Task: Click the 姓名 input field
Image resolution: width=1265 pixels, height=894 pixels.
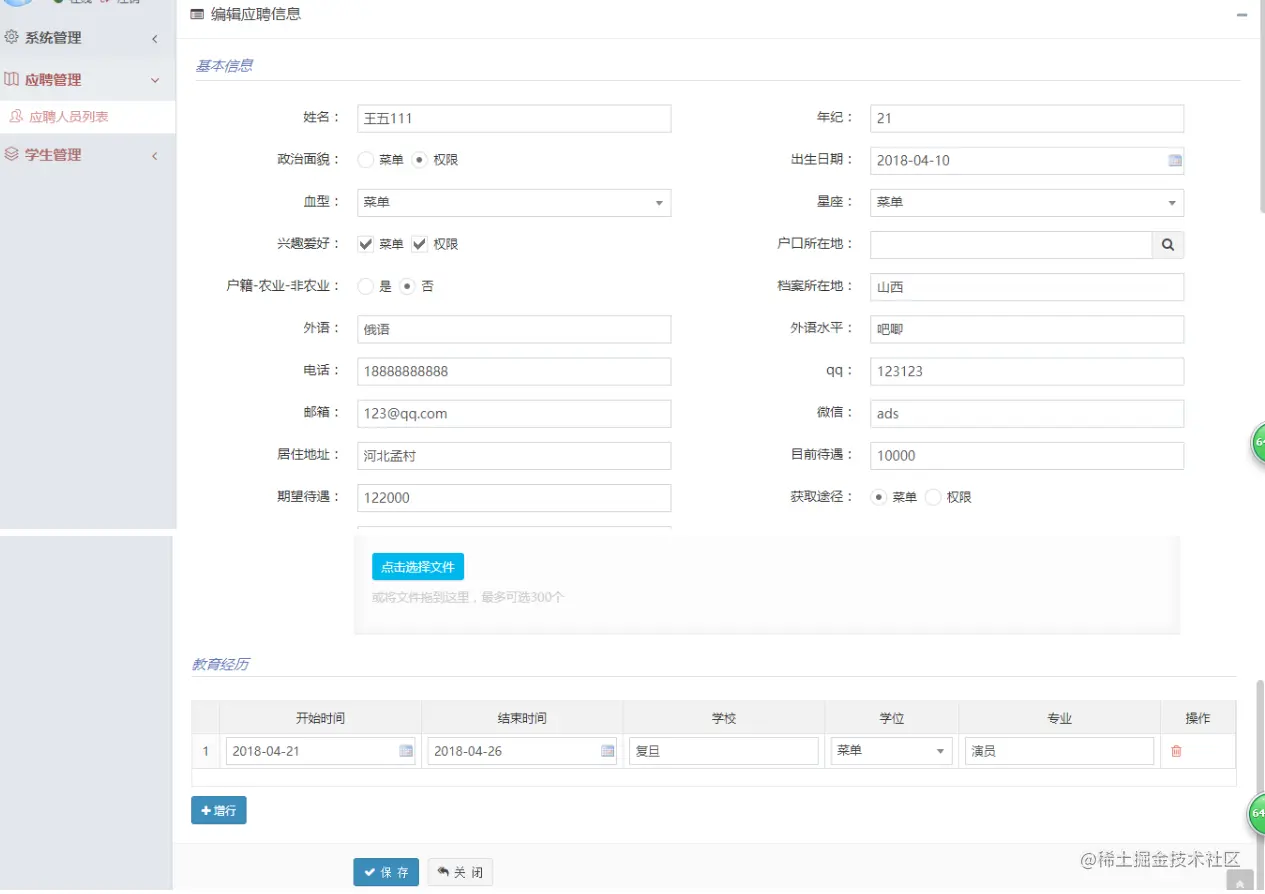Action: coord(514,118)
